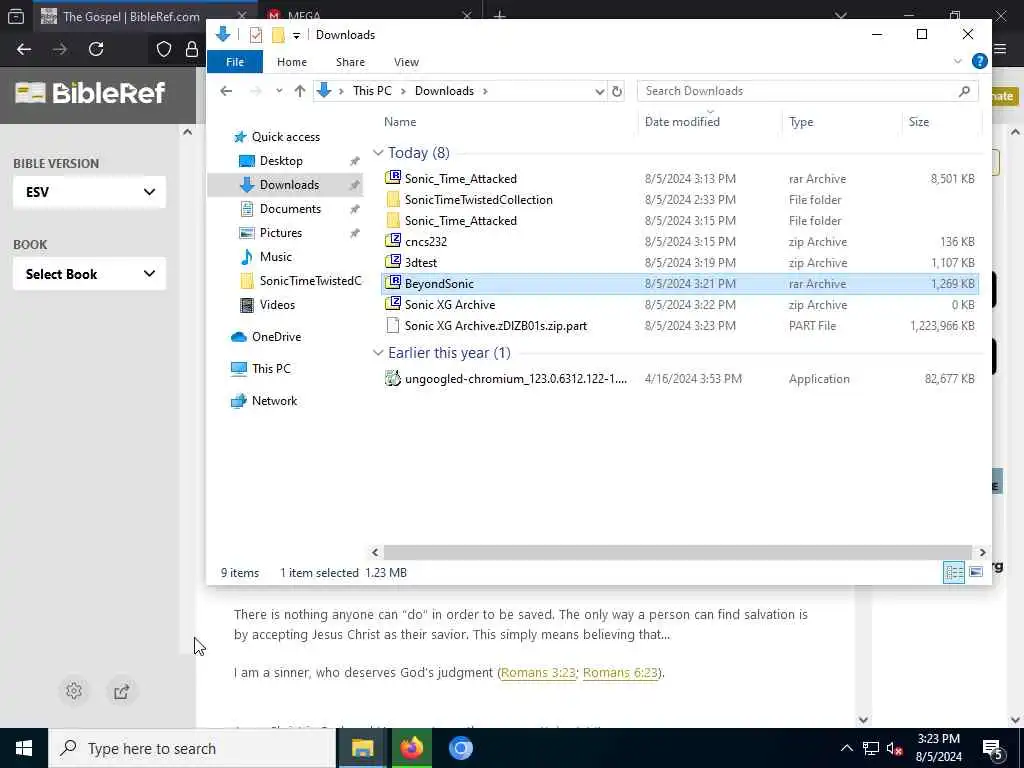Select the Sonic XG Archive zip icon
Image resolution: width=1024 pixels, height=768 pixels.
point(392,304)
